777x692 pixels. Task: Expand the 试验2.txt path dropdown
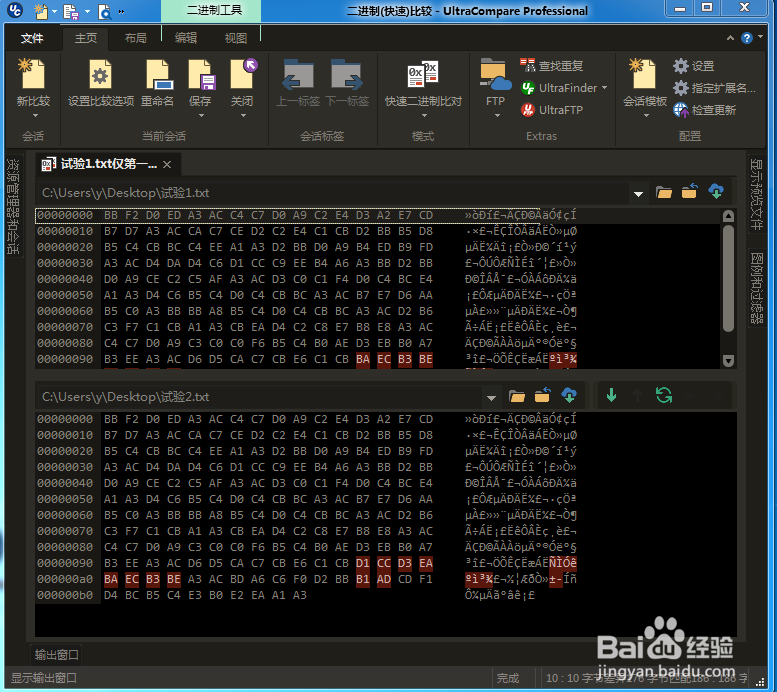[490, 397]
